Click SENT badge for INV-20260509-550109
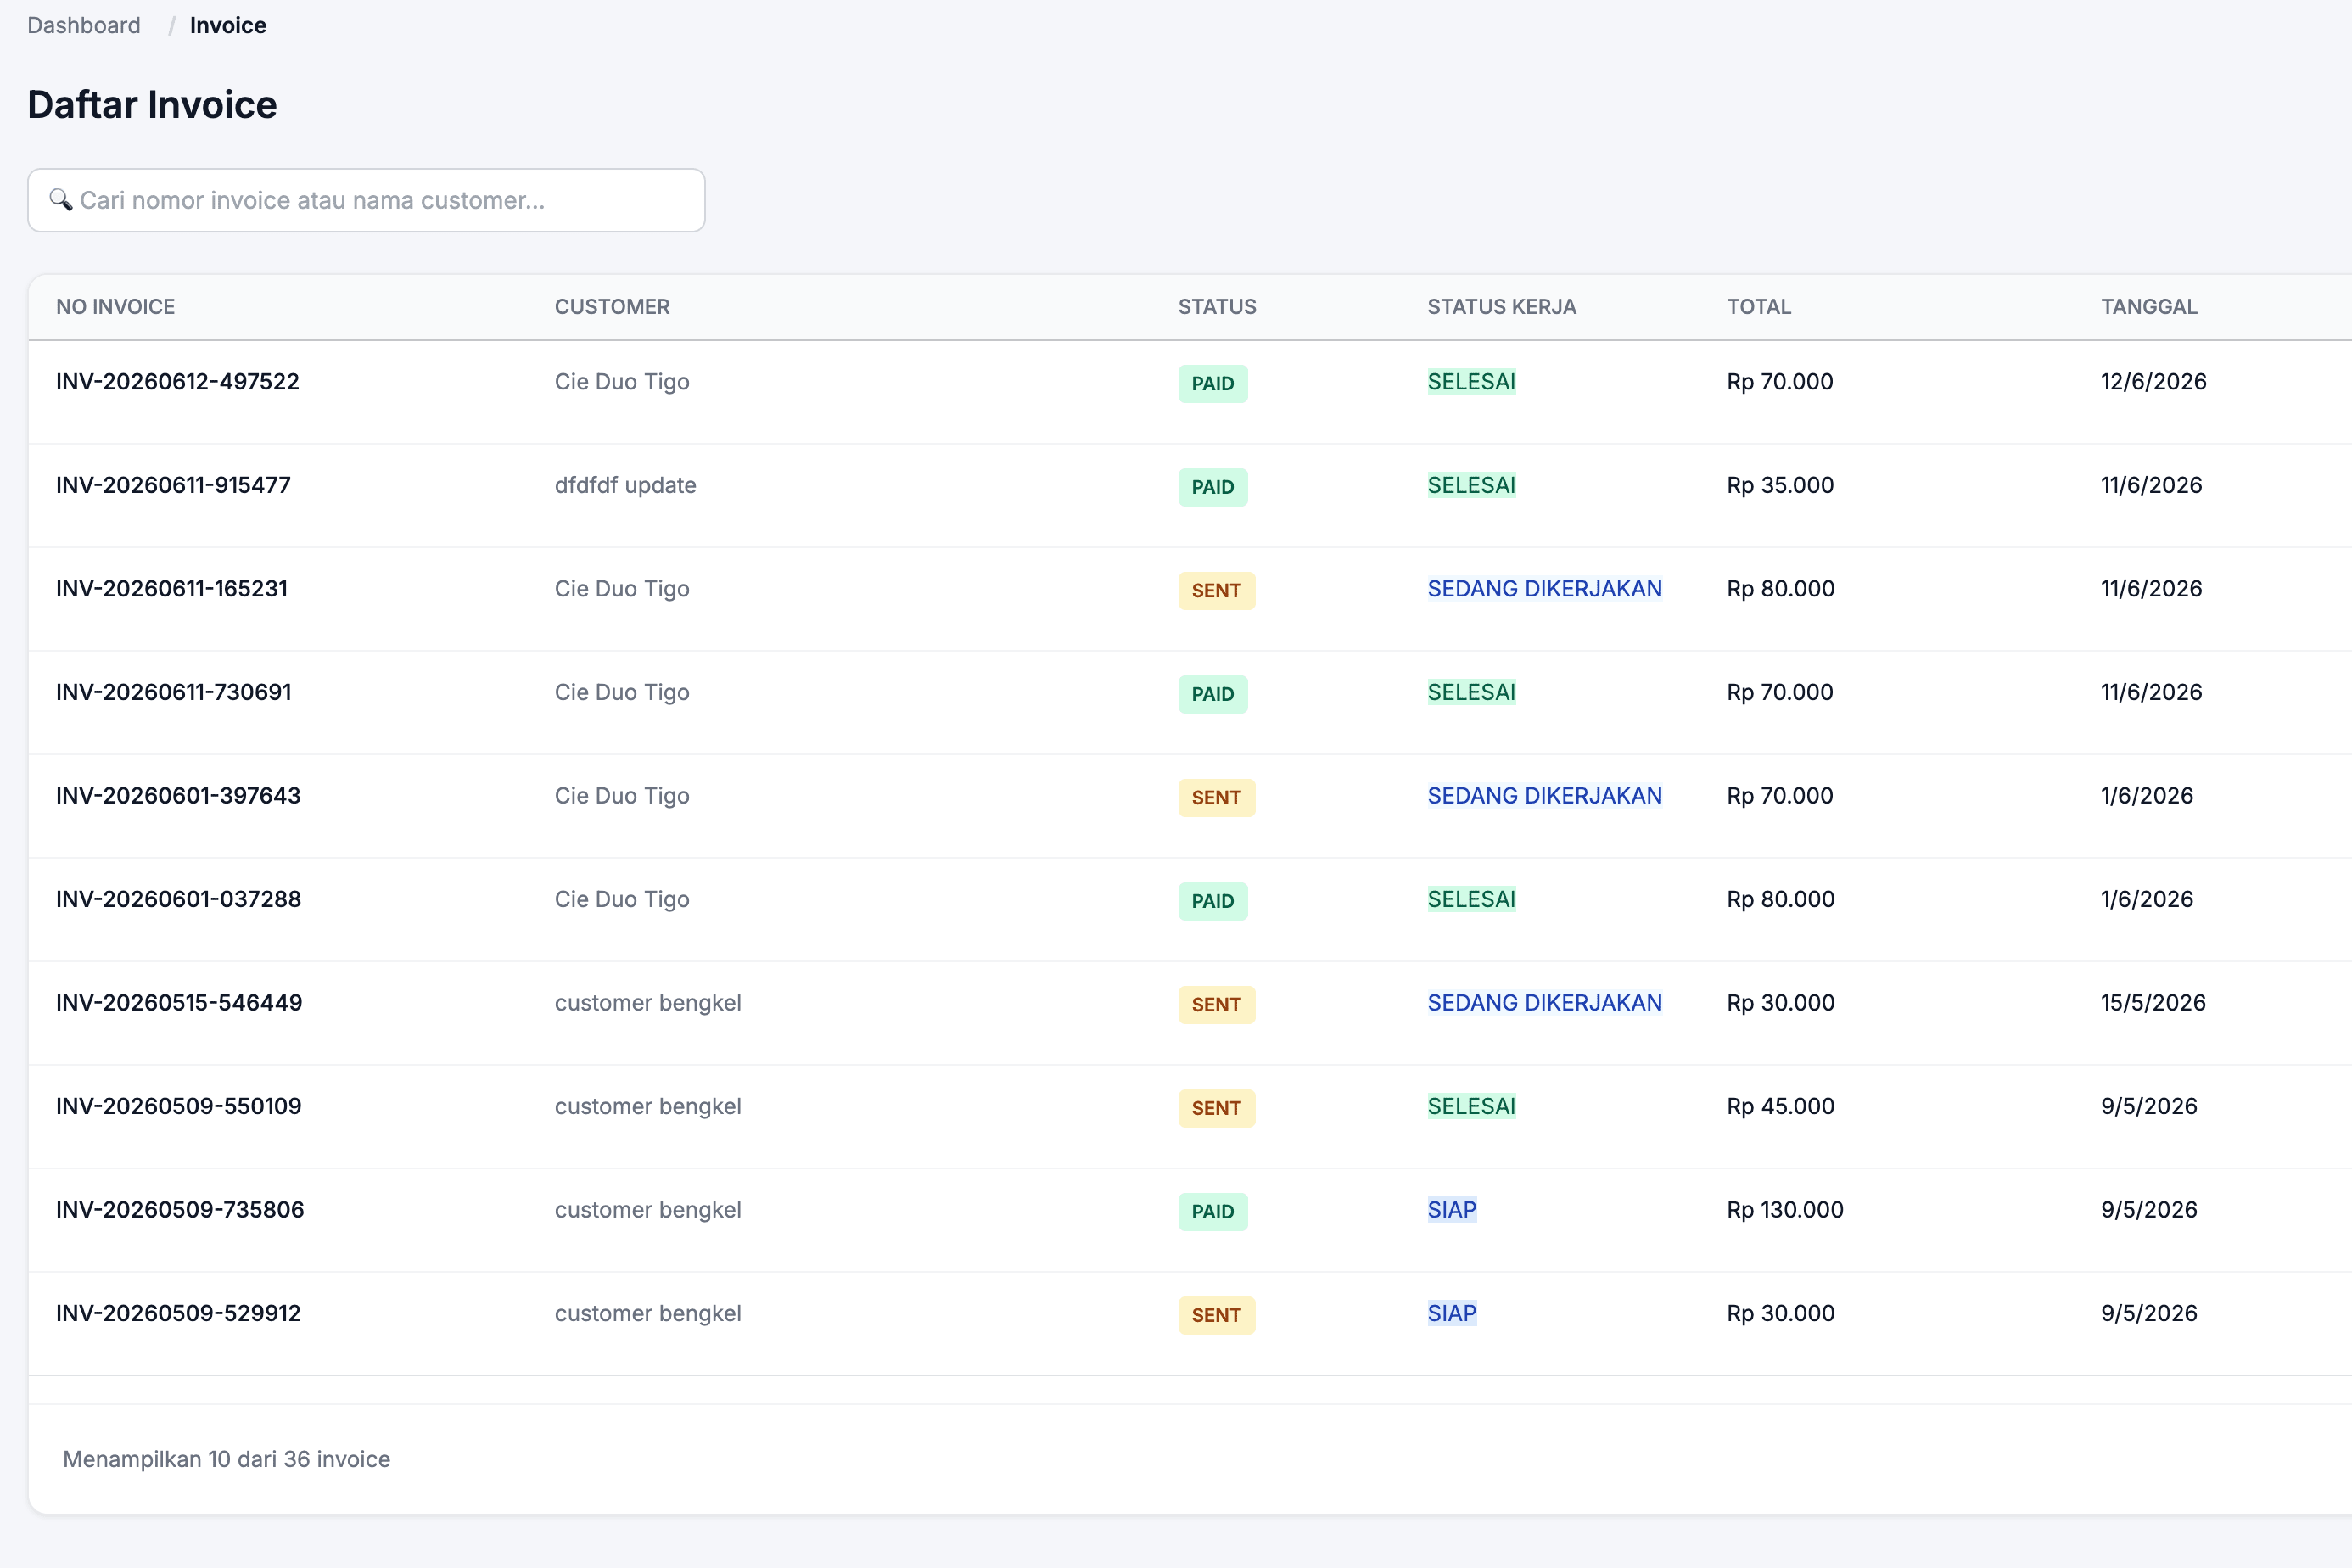Screen dimensions: 2352x1568 [x=1216, y=1108]
